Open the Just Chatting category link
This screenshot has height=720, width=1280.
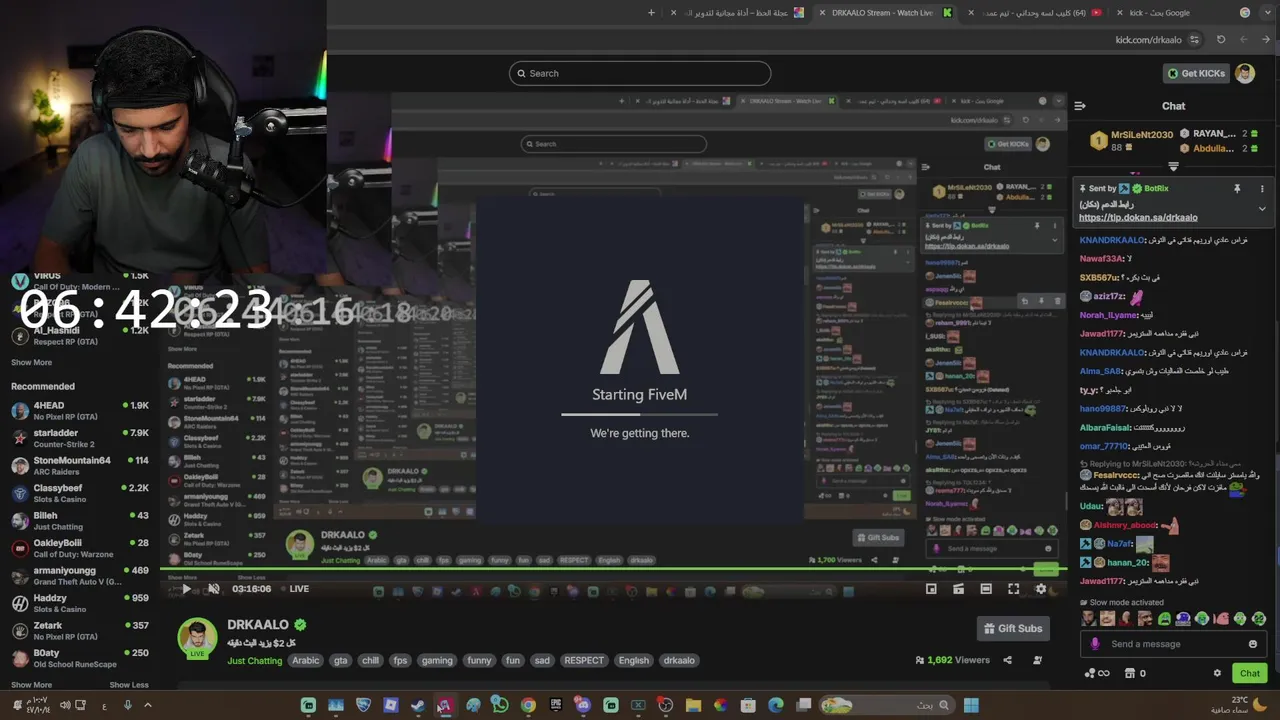(255, 661)
